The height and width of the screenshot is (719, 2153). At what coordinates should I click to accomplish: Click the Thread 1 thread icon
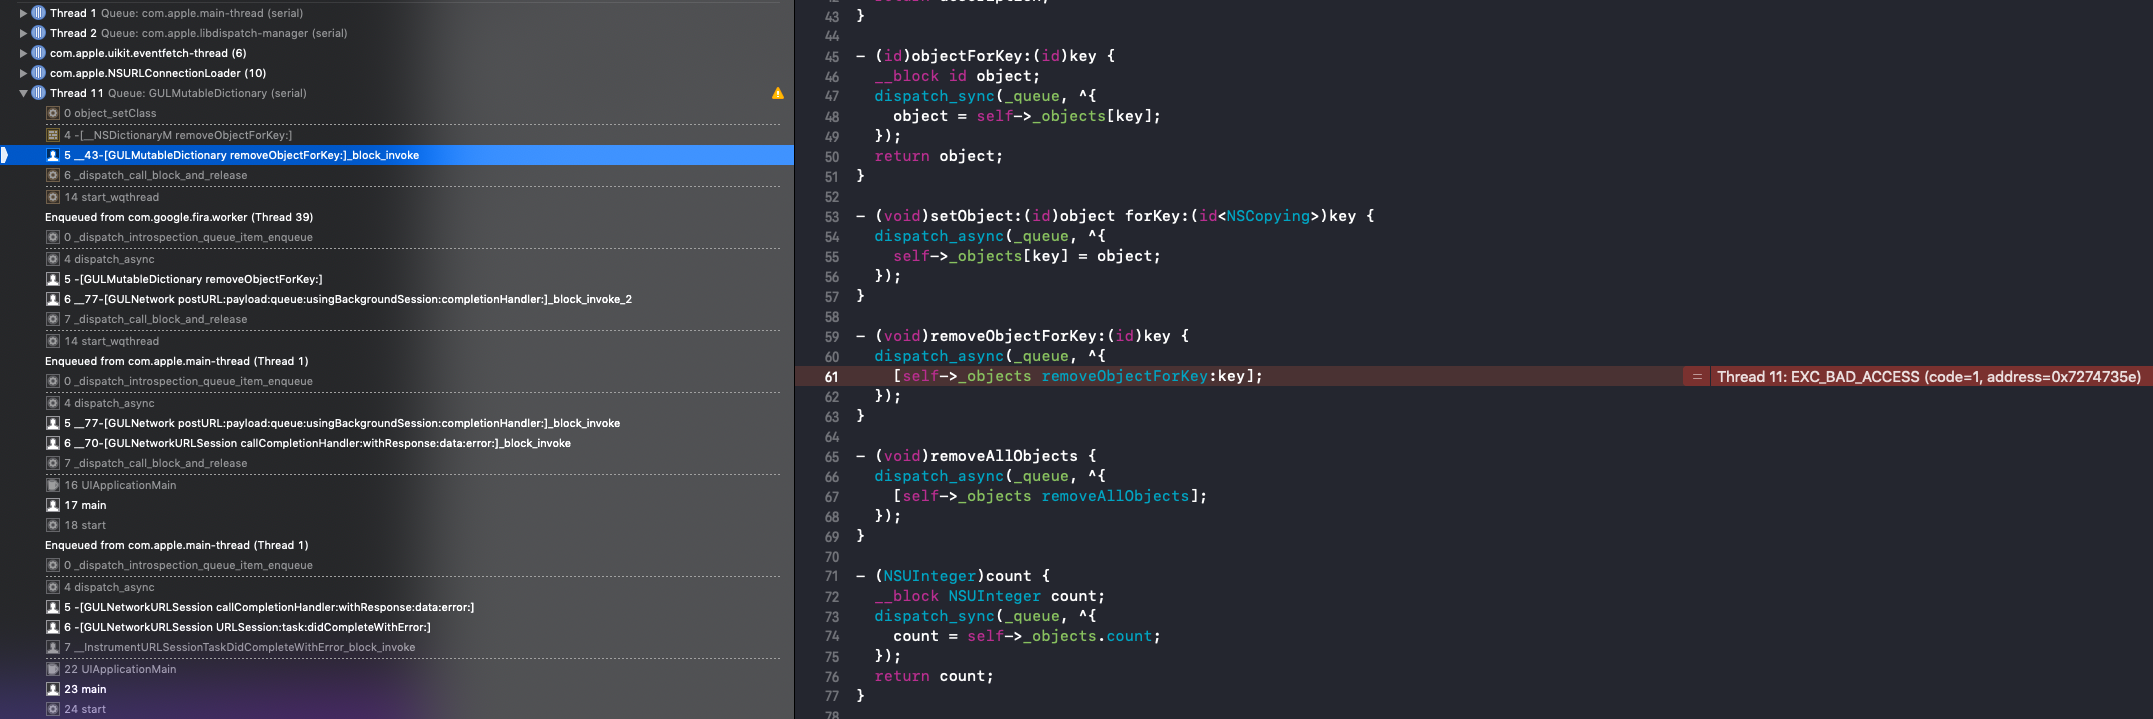coord(38,13)
